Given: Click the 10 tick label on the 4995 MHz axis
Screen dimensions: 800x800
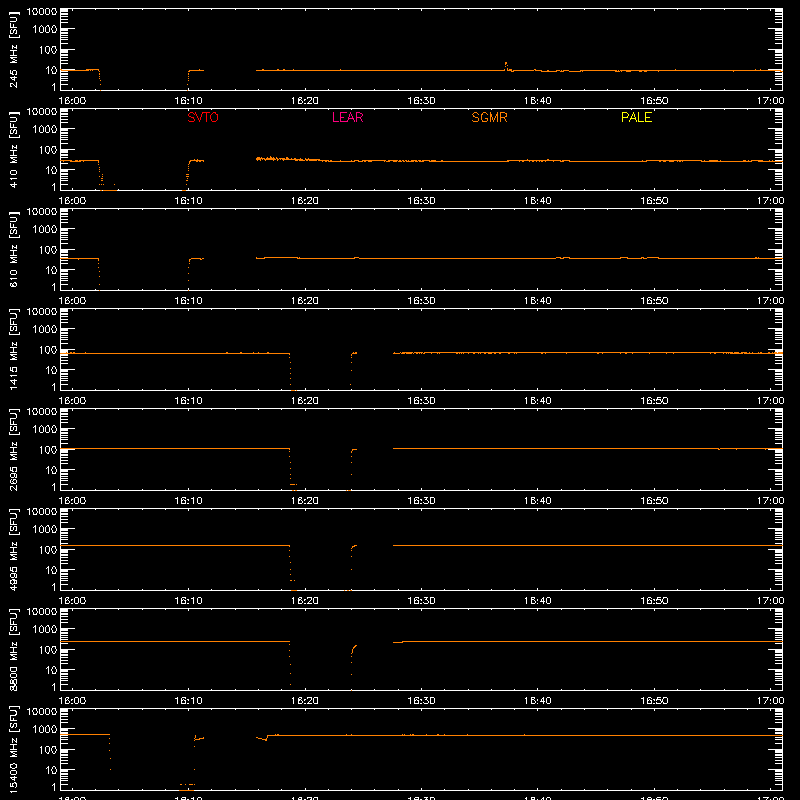Looking at the screenshot, I should [x=51, y=570].
